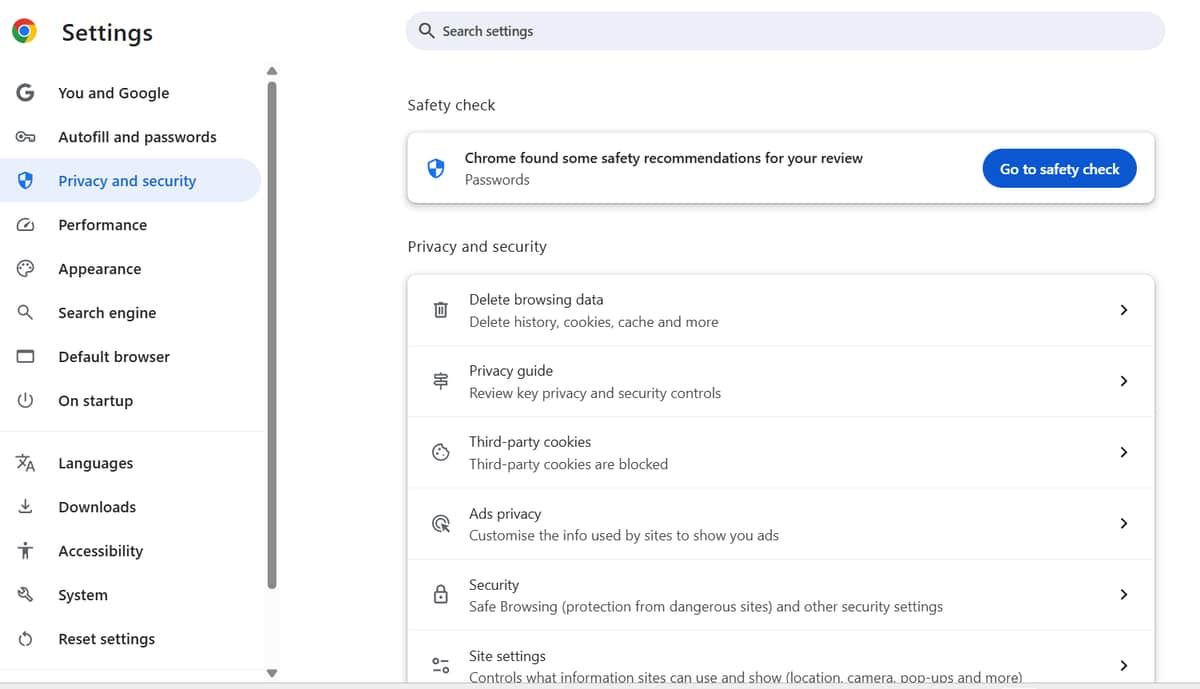Click the trash icon for Delete browsing data
The width and height of the screenshot is (1200, 689).
pyautogui.click(x=440, y=310)
